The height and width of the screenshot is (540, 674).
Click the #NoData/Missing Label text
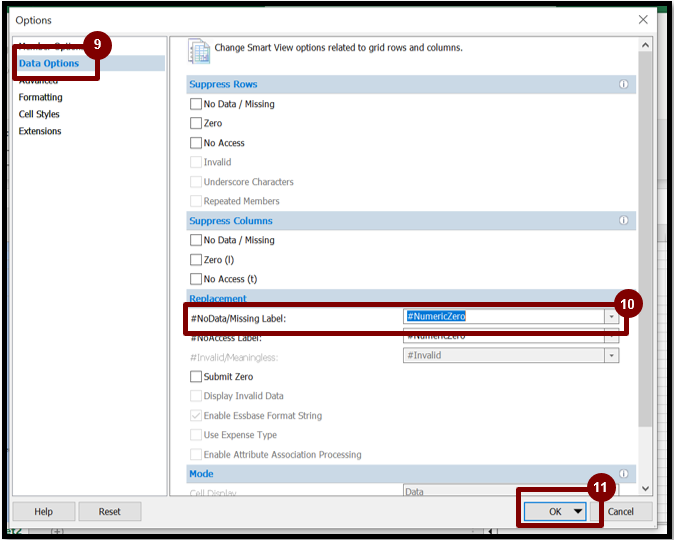[x=238, y=319]
